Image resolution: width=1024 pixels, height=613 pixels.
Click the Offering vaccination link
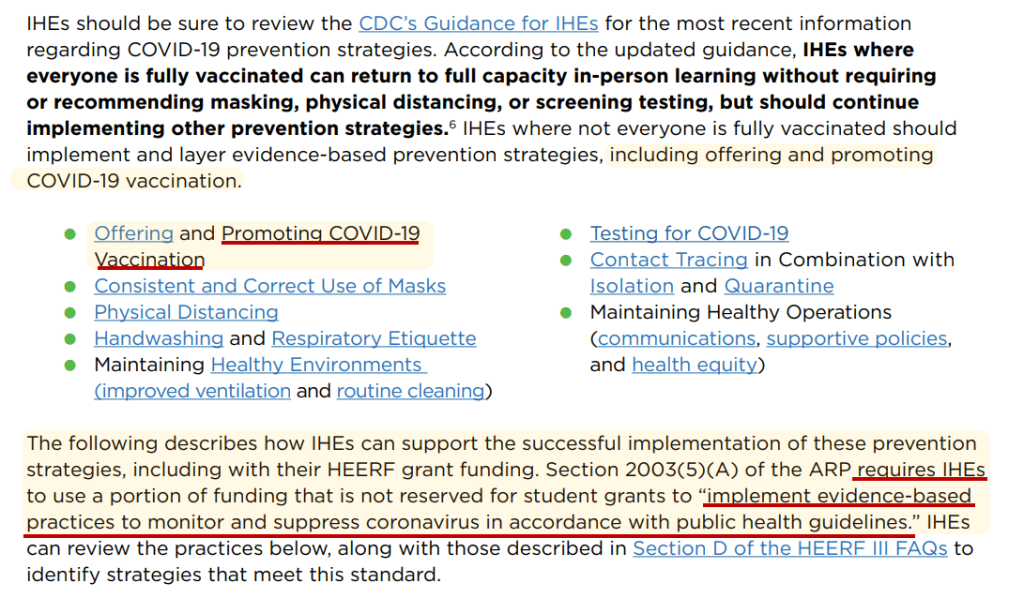coord(134,233)
